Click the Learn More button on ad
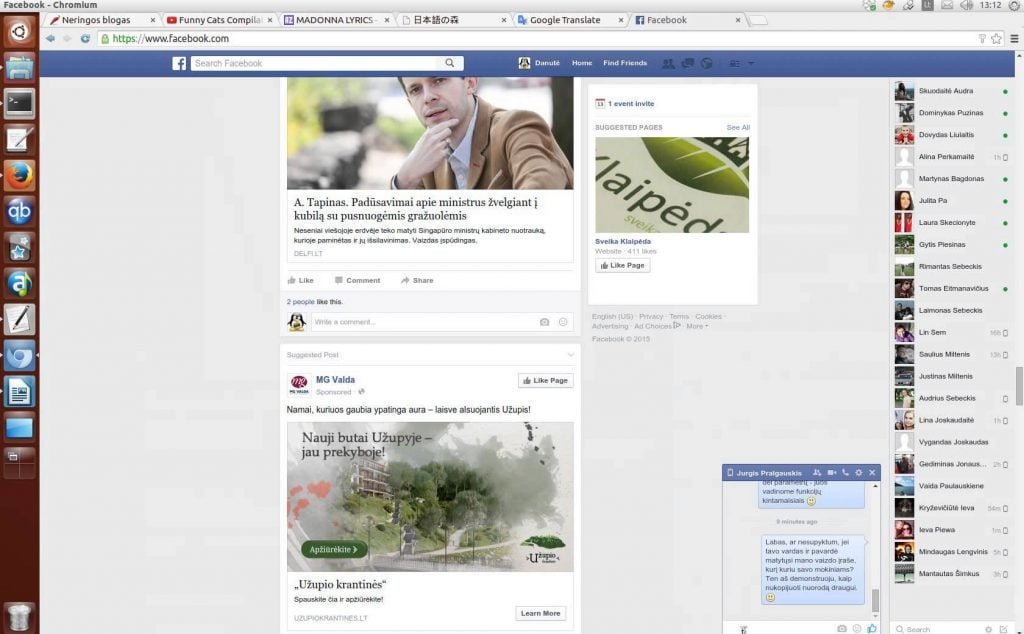This screenshot has height=634, width=1024. tap(540, 614)
